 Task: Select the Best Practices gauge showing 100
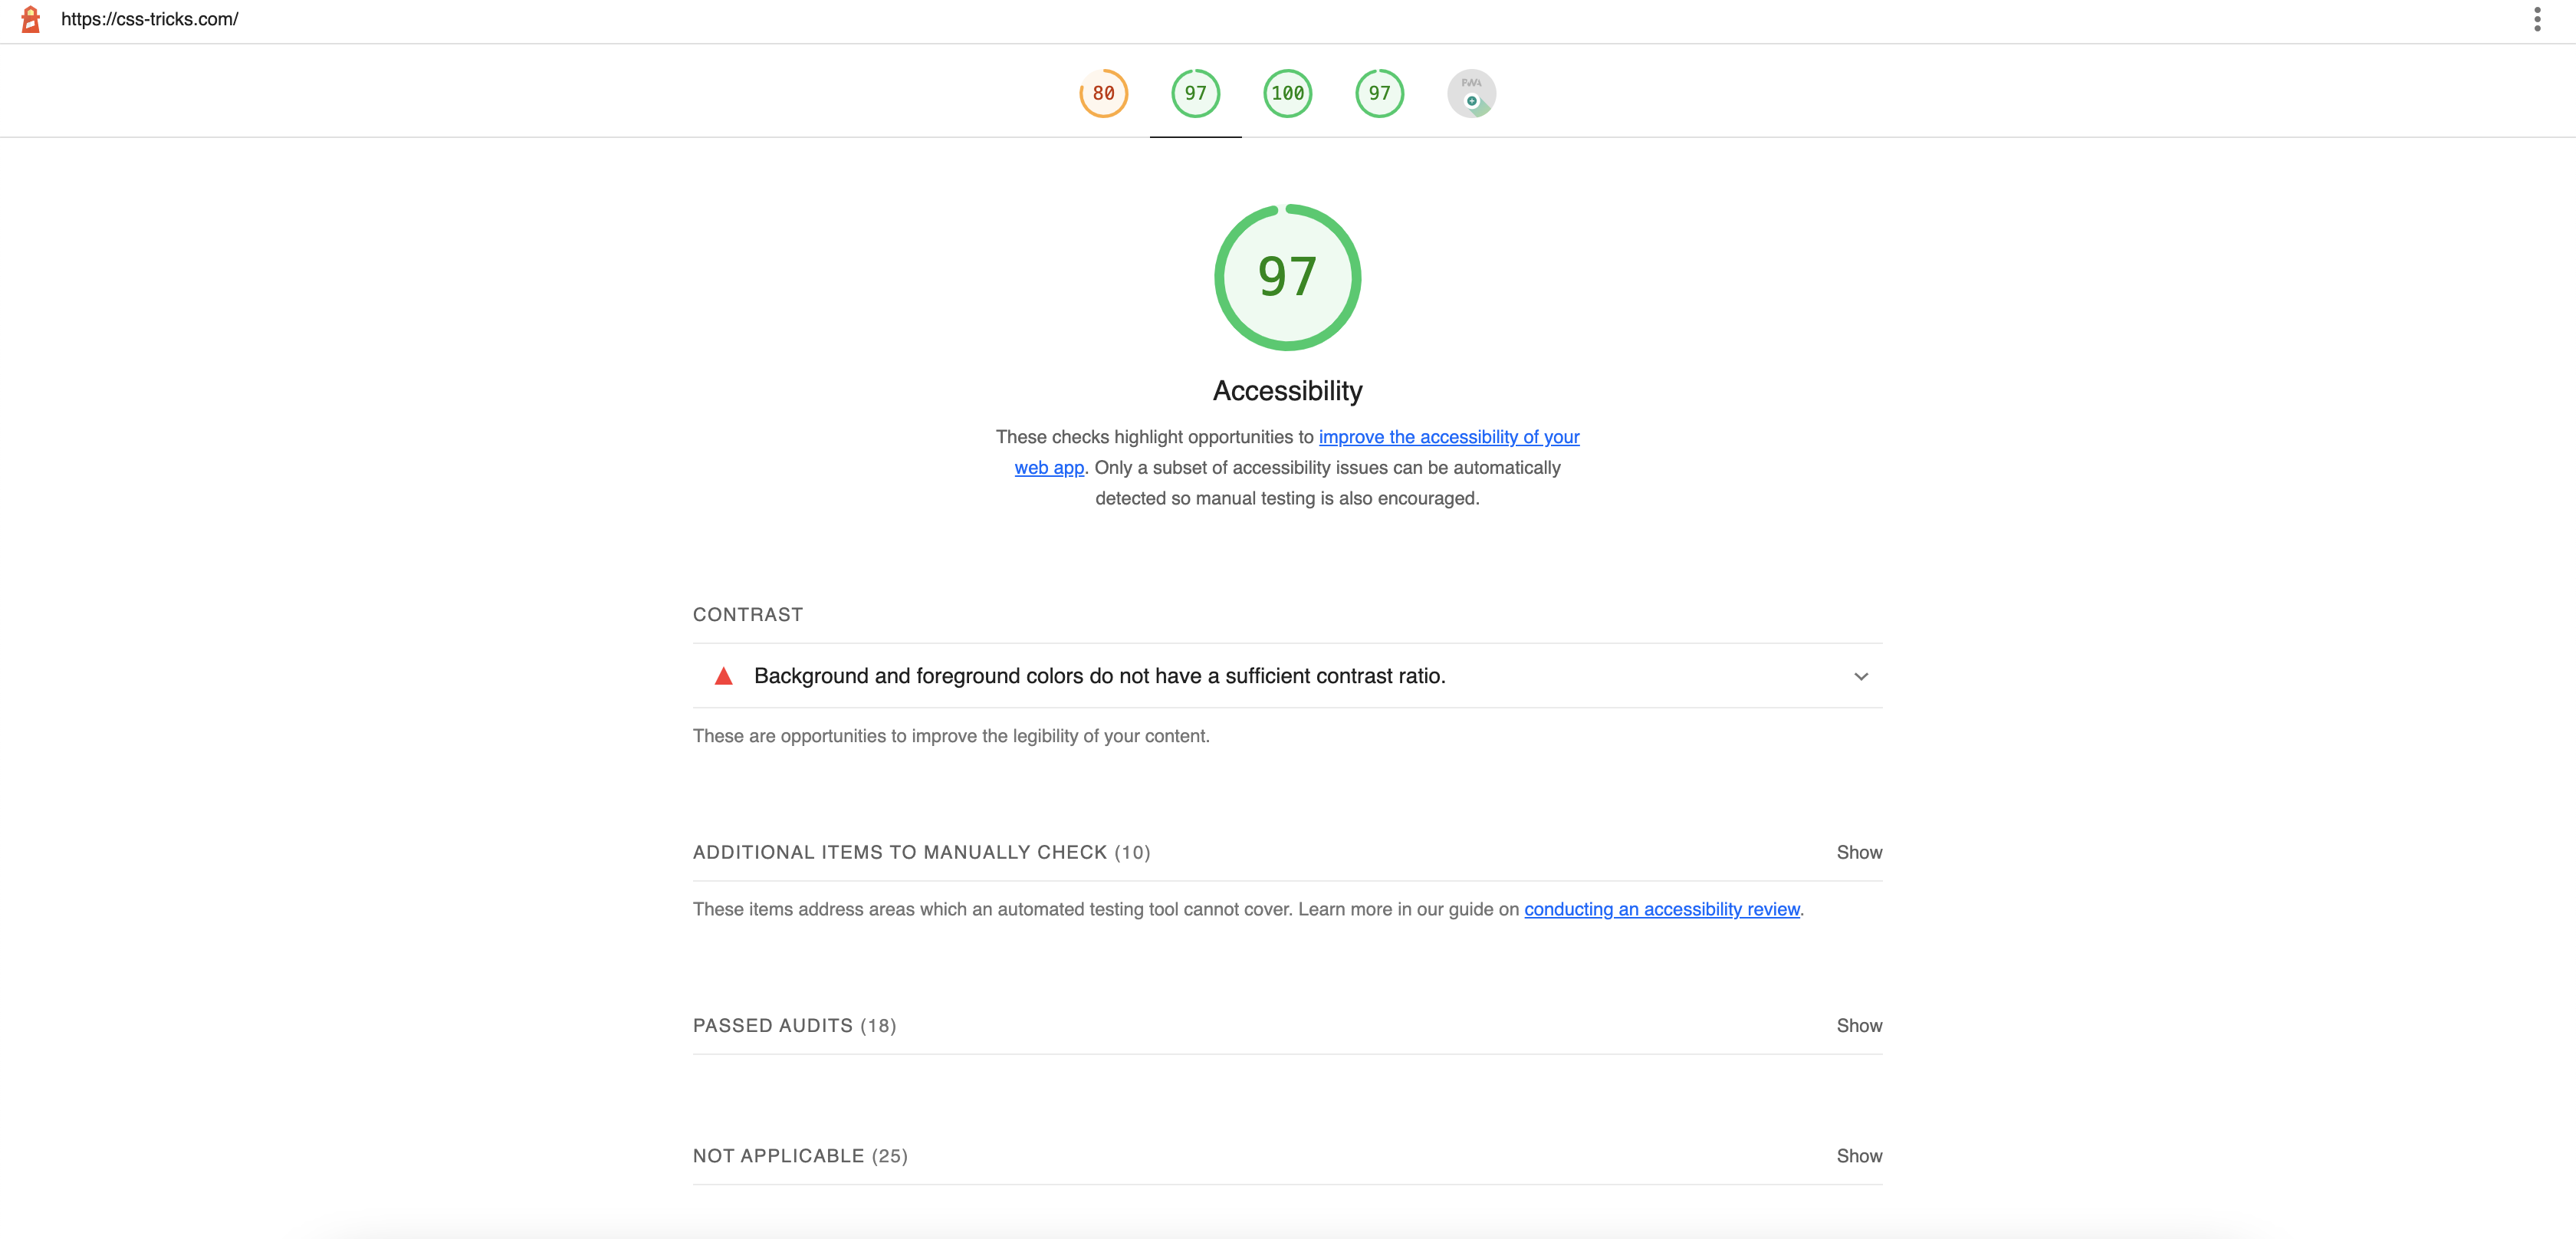click(1287, 93)
